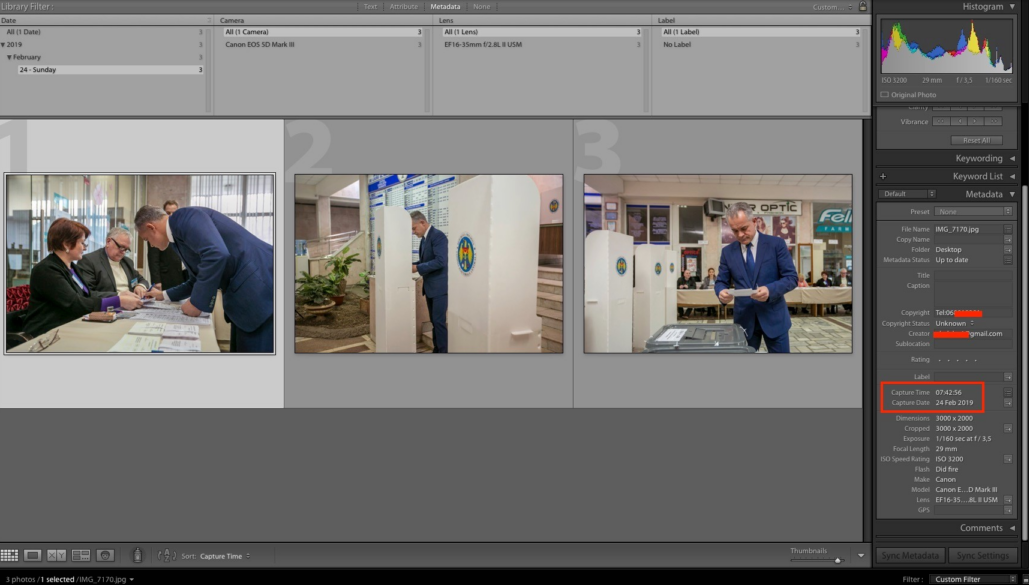Viewport: 1029px width, 585px height.
Task: Collapse the 2019 date tree
Action: point(3,45)
